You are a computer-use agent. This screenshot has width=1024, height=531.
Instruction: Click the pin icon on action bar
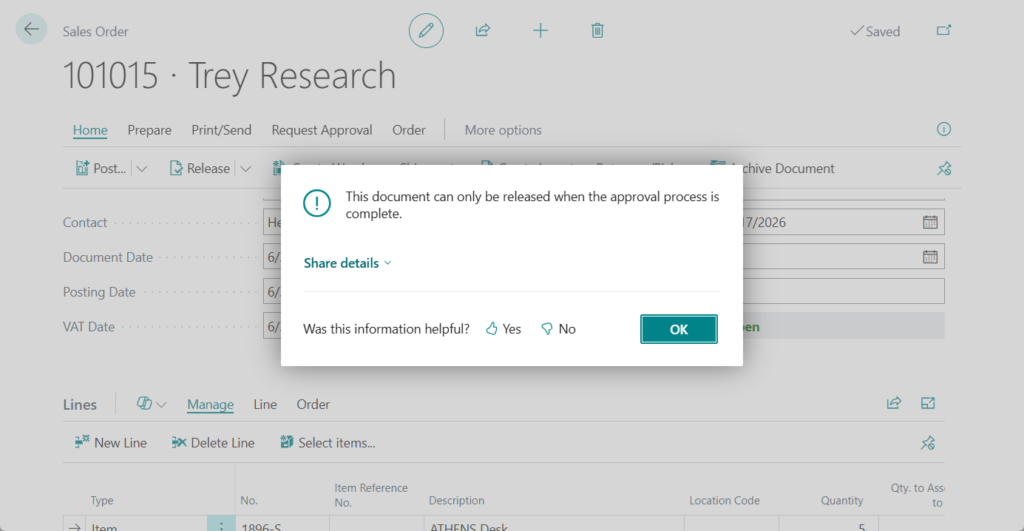(943, 169)
